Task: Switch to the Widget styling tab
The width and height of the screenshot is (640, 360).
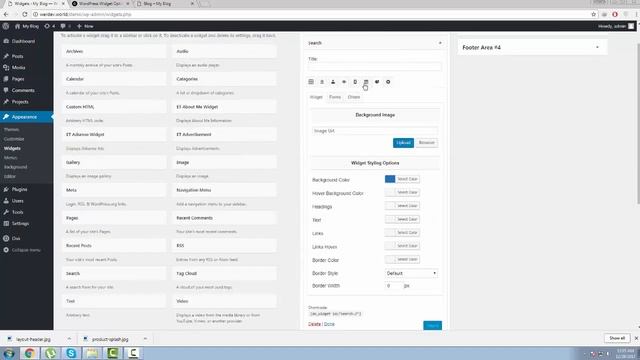Action: 316,97
